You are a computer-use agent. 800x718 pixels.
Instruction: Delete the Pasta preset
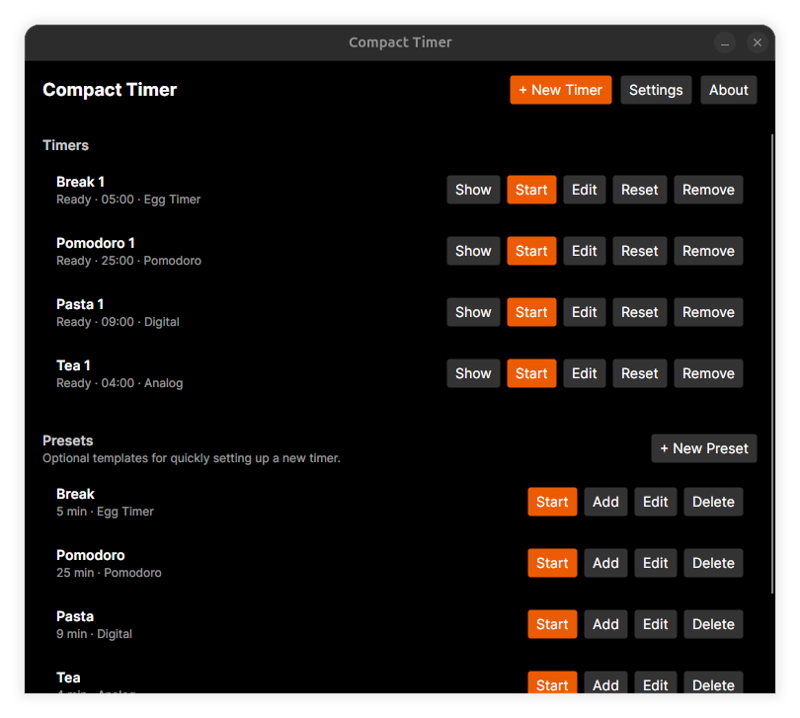(713, 624)
